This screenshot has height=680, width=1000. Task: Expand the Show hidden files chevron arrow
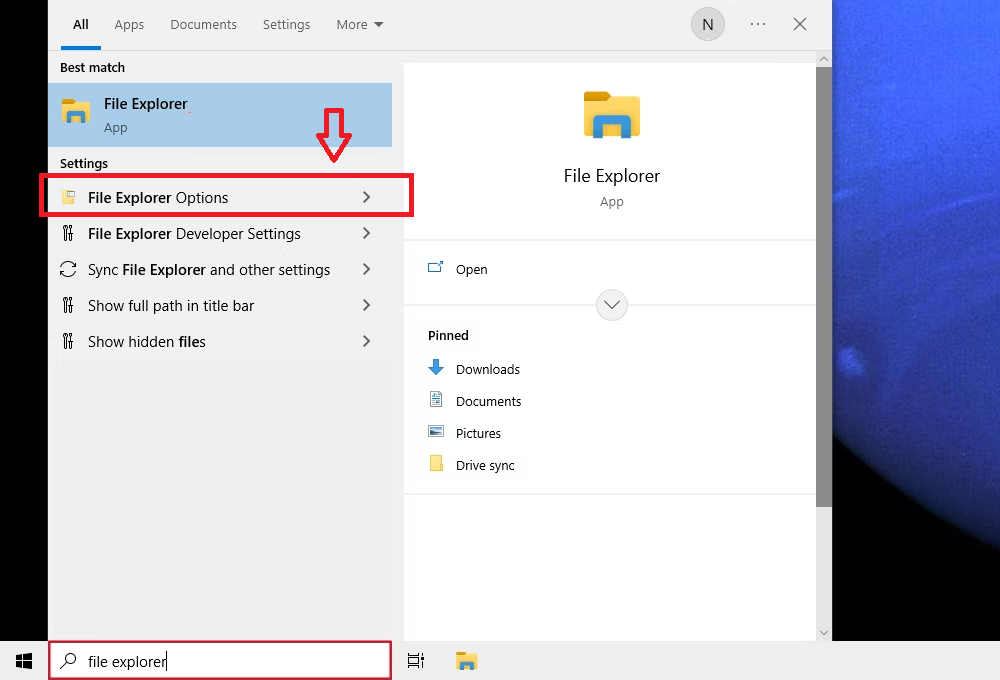click(x=366, y=342)
